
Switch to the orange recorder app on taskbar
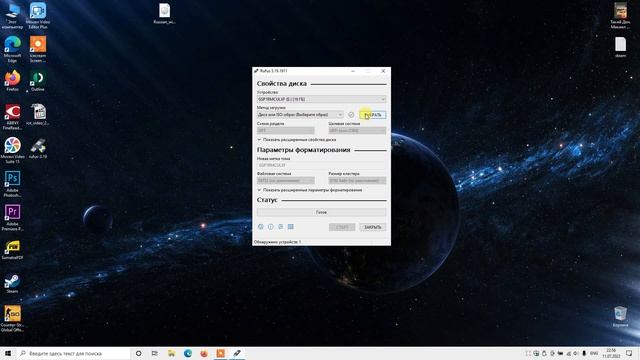[220, 353]
